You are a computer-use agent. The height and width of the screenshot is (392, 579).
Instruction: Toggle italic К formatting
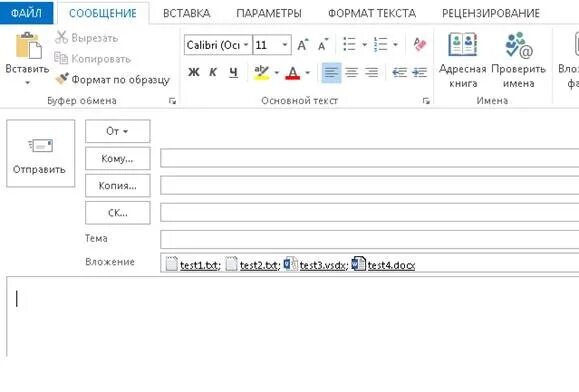click(213, 72)
